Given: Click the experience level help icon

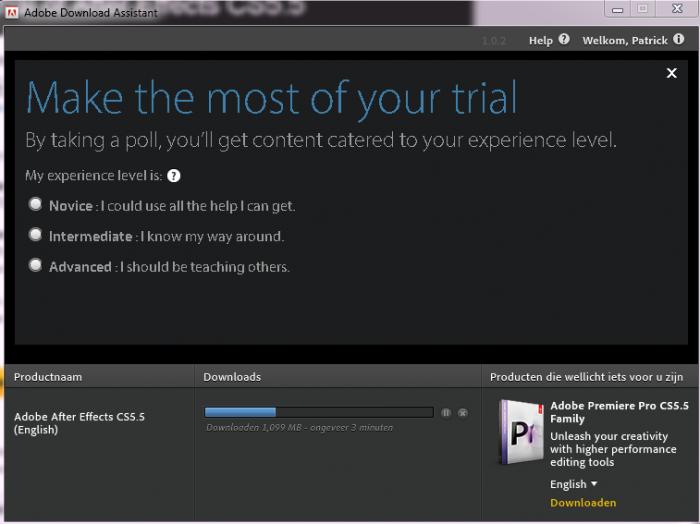Looking at the screenshot, I should pos(174,175).
